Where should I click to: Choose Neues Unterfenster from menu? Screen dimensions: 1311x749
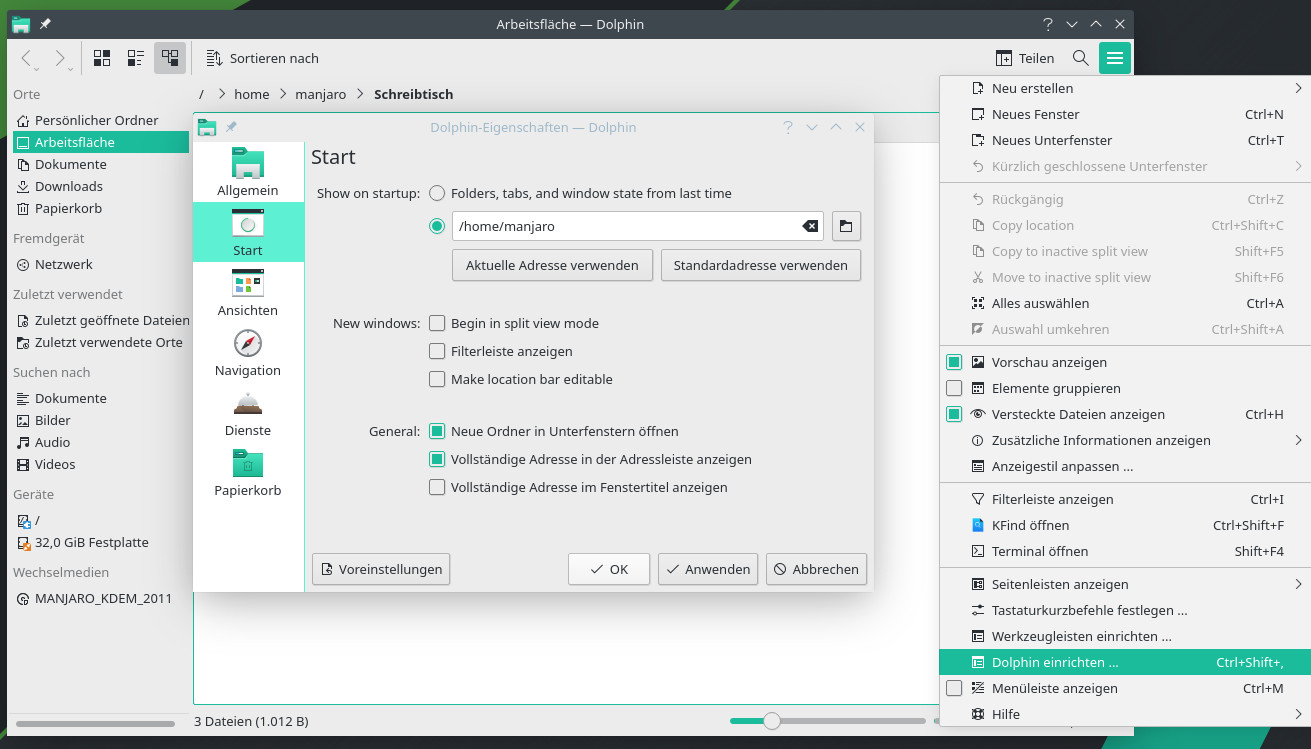1125,140
